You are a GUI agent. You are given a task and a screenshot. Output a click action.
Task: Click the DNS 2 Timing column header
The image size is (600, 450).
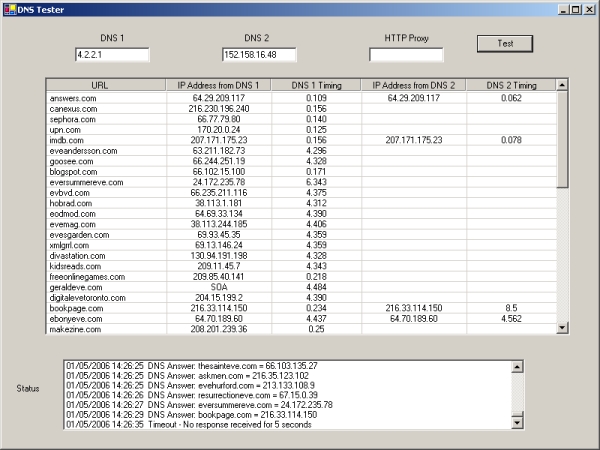pos(511,85)
